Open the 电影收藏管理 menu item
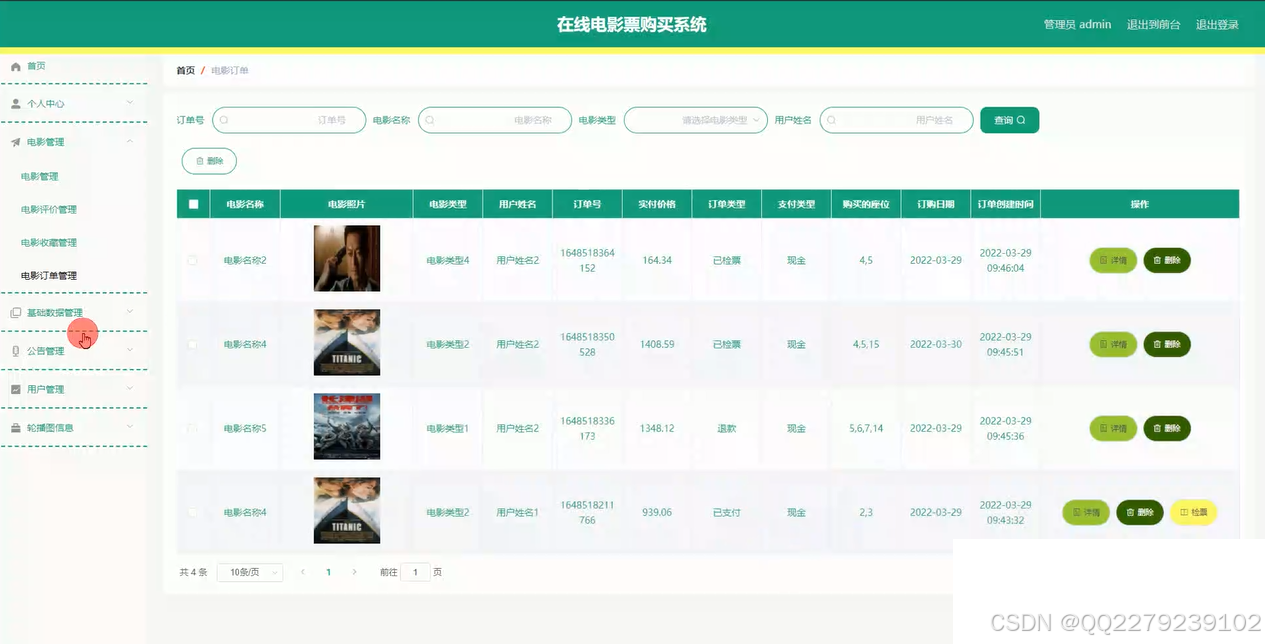 click(x=47, y=242)
